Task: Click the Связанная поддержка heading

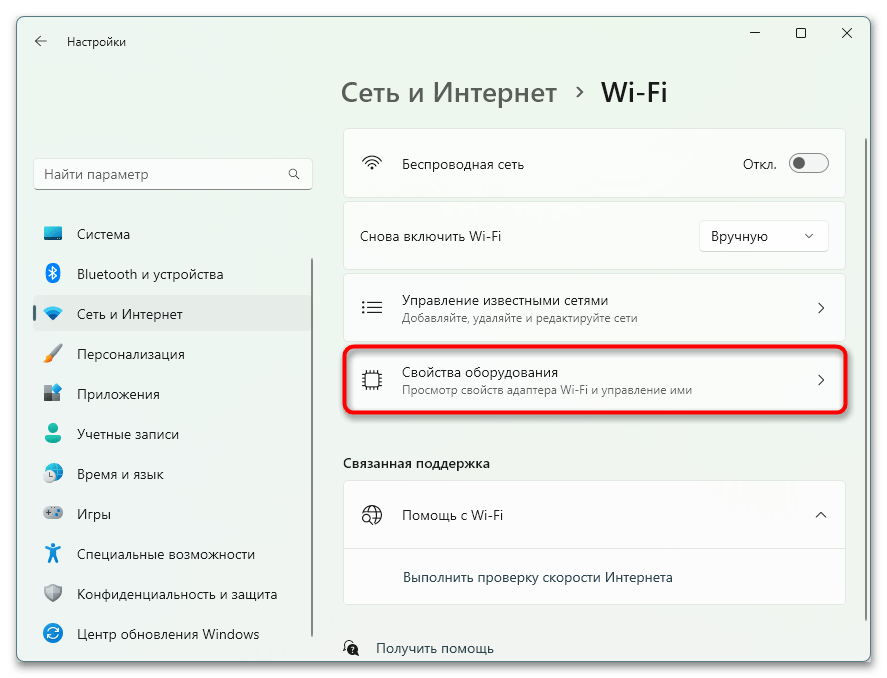Action: (x=416, y=463)
